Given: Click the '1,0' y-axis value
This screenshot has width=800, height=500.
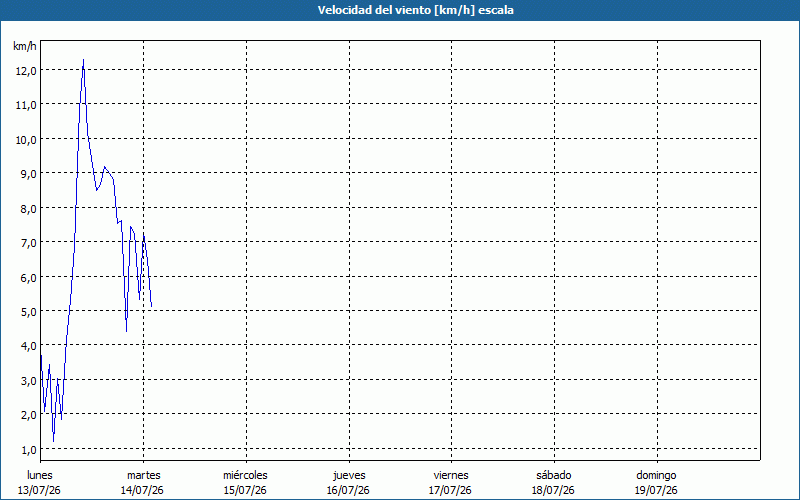Looking at the screenshot, I should coord(29,449).
